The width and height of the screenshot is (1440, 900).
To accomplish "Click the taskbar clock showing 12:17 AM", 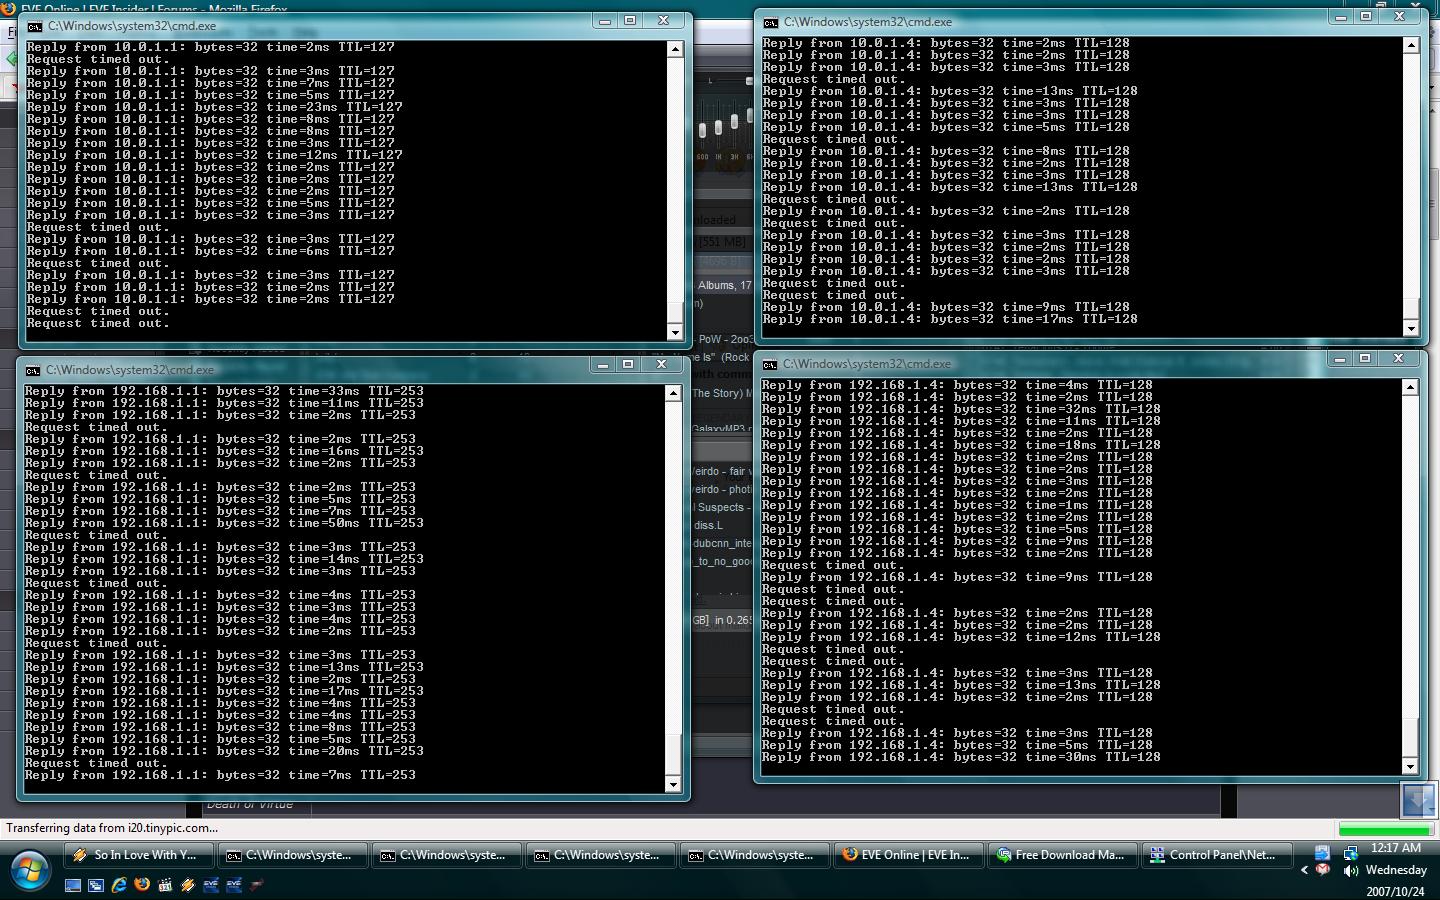I will [x=1396, y=848].
